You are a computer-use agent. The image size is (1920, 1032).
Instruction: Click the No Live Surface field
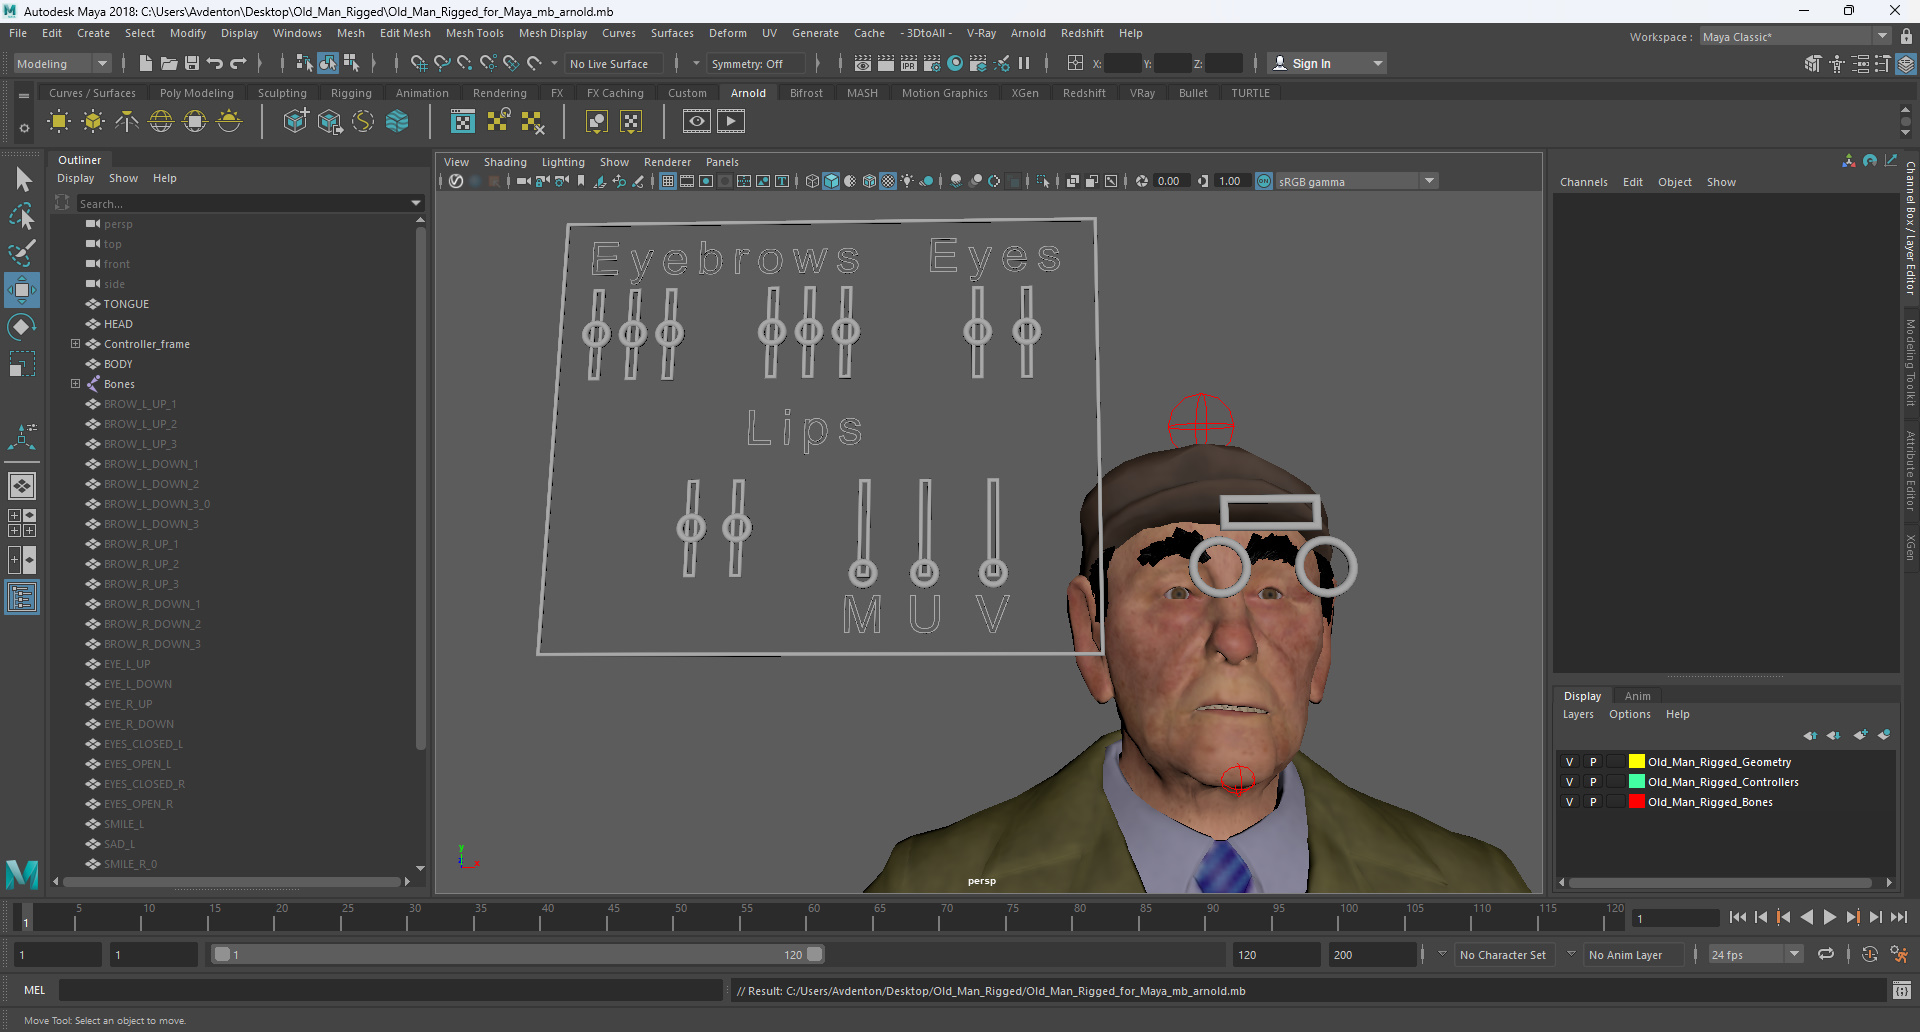point(613,64)
